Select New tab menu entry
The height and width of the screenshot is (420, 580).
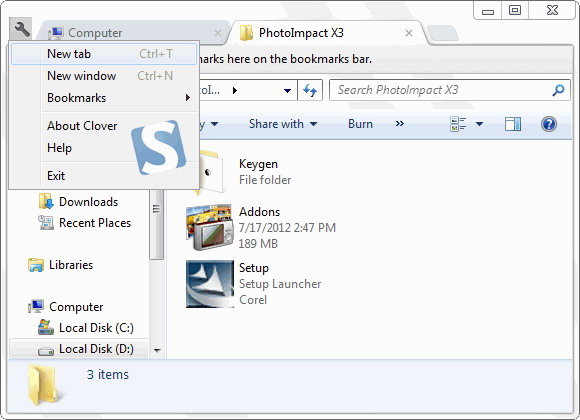(104, 54)
